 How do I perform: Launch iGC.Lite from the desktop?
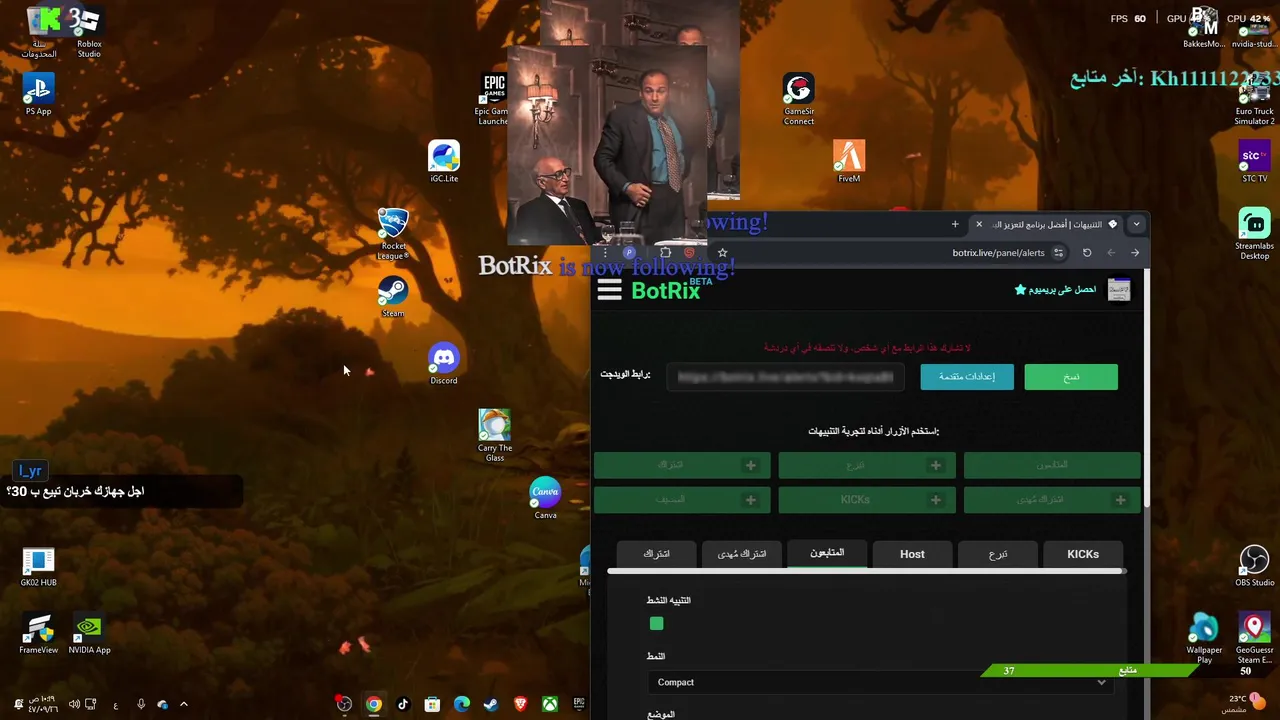pyautogui.click(x=444, y=162)
